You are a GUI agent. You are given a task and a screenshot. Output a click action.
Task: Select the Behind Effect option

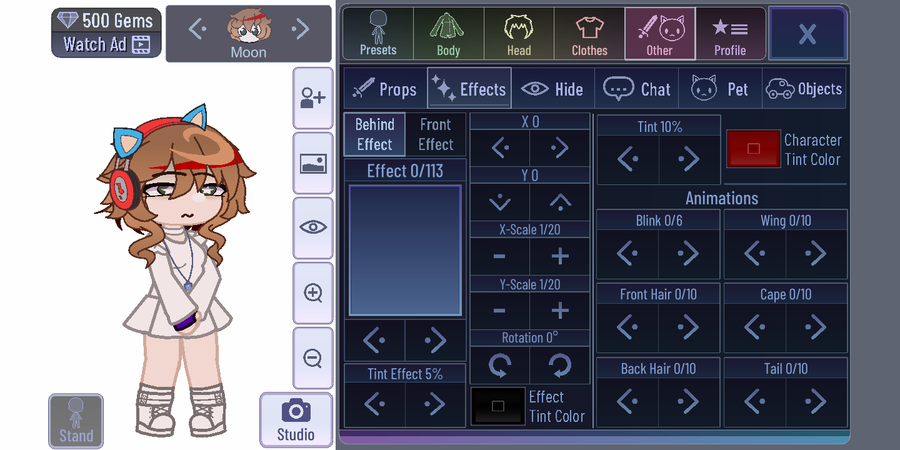pos(374,134)
